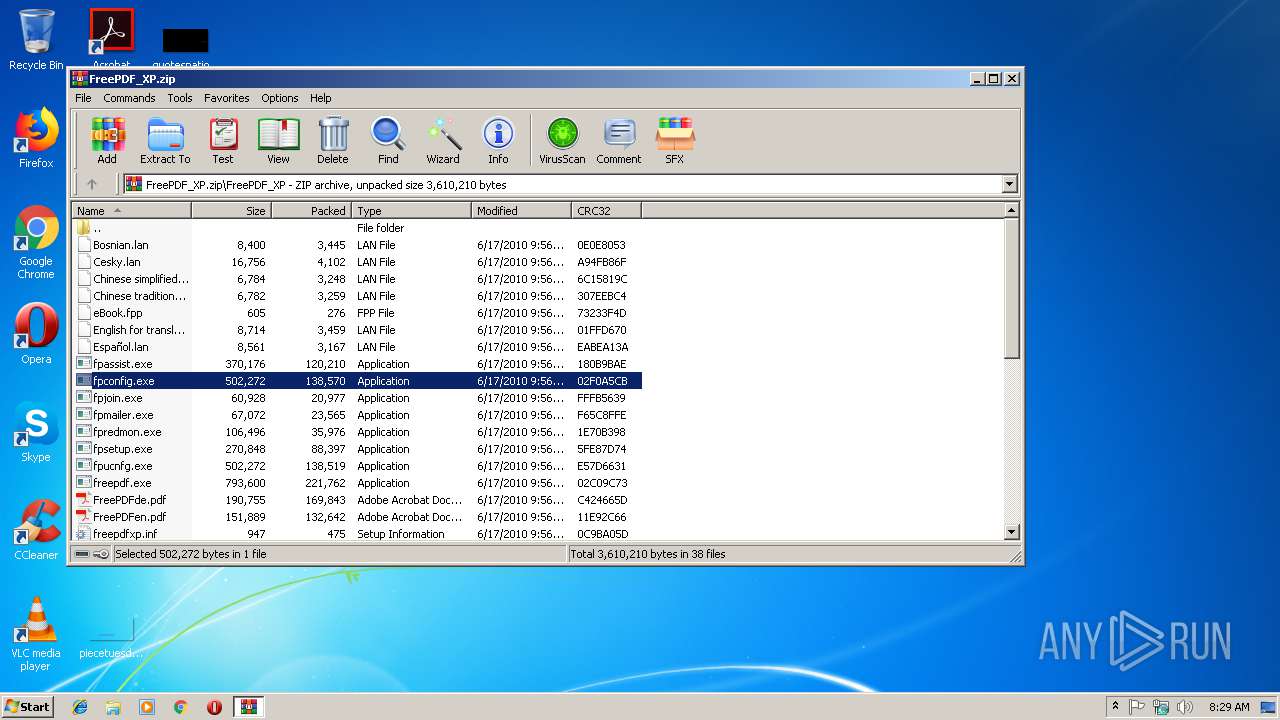Run Test on the archive
The width and height of the screenshot is (1280, 720).
[x=223, y=140]
